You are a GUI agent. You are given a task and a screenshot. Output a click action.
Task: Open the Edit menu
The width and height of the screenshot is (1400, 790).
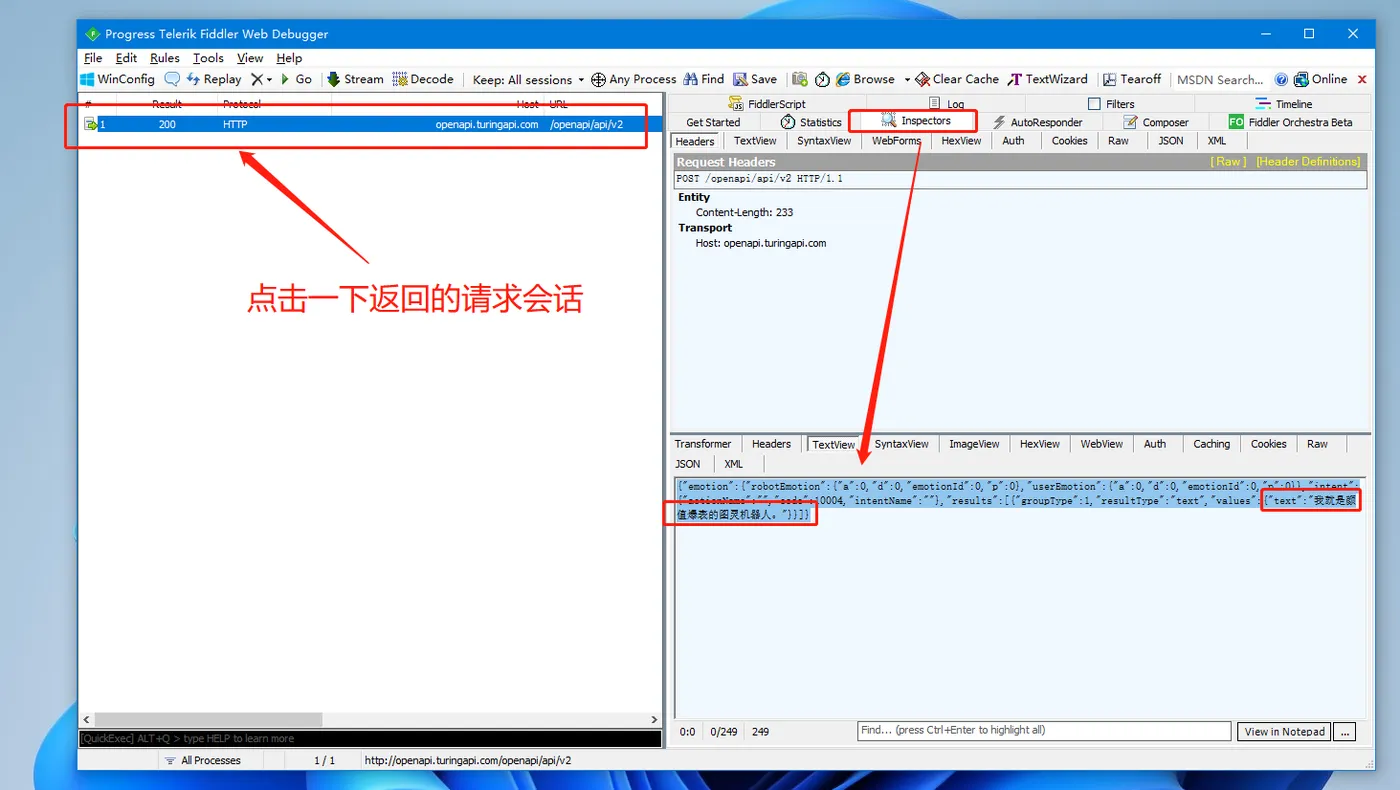click(126, 58)
